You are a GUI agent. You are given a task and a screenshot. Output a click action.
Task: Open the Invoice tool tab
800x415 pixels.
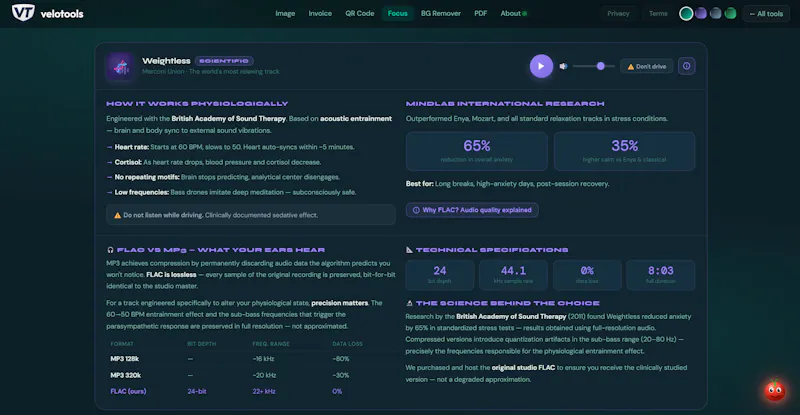(x=320, y=14)
